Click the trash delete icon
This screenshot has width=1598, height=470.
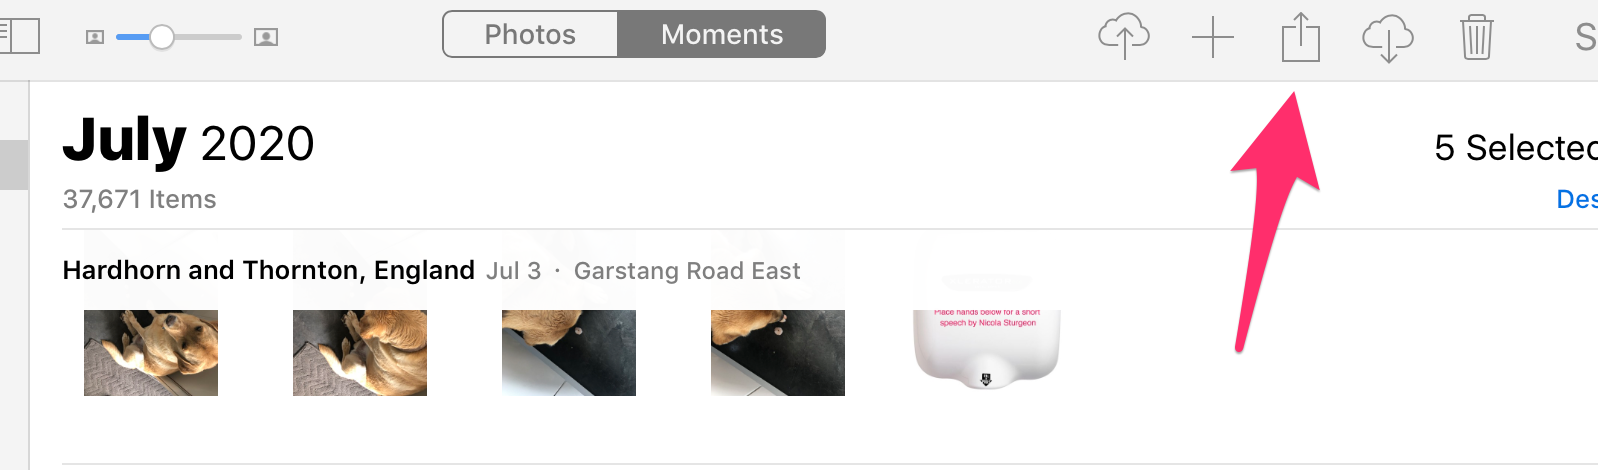tap(1476, 37)
